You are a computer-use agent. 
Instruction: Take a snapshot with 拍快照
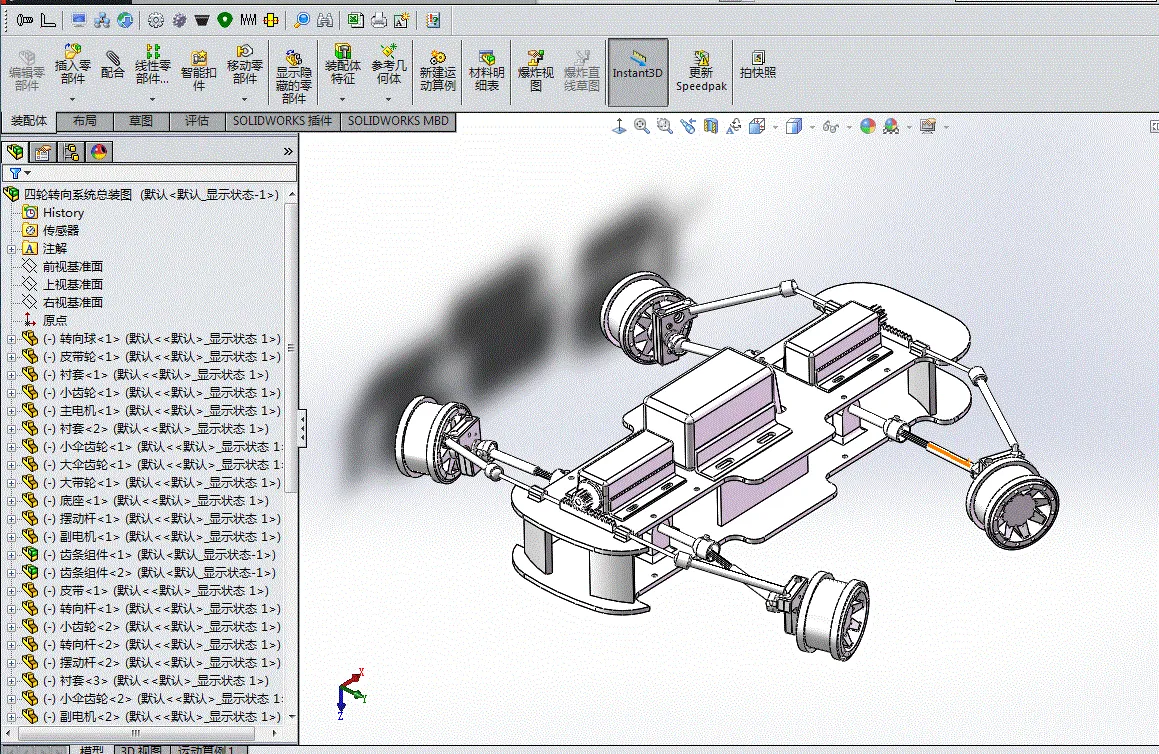[x=758, y=64]
